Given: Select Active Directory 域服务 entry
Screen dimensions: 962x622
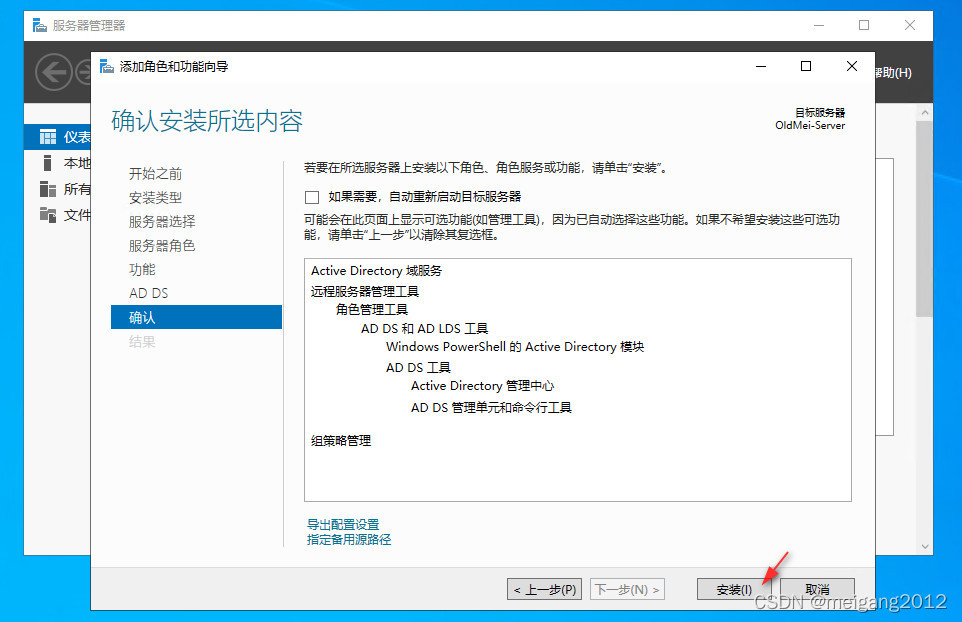Looking at the screenshot, I should pos(376,271).
